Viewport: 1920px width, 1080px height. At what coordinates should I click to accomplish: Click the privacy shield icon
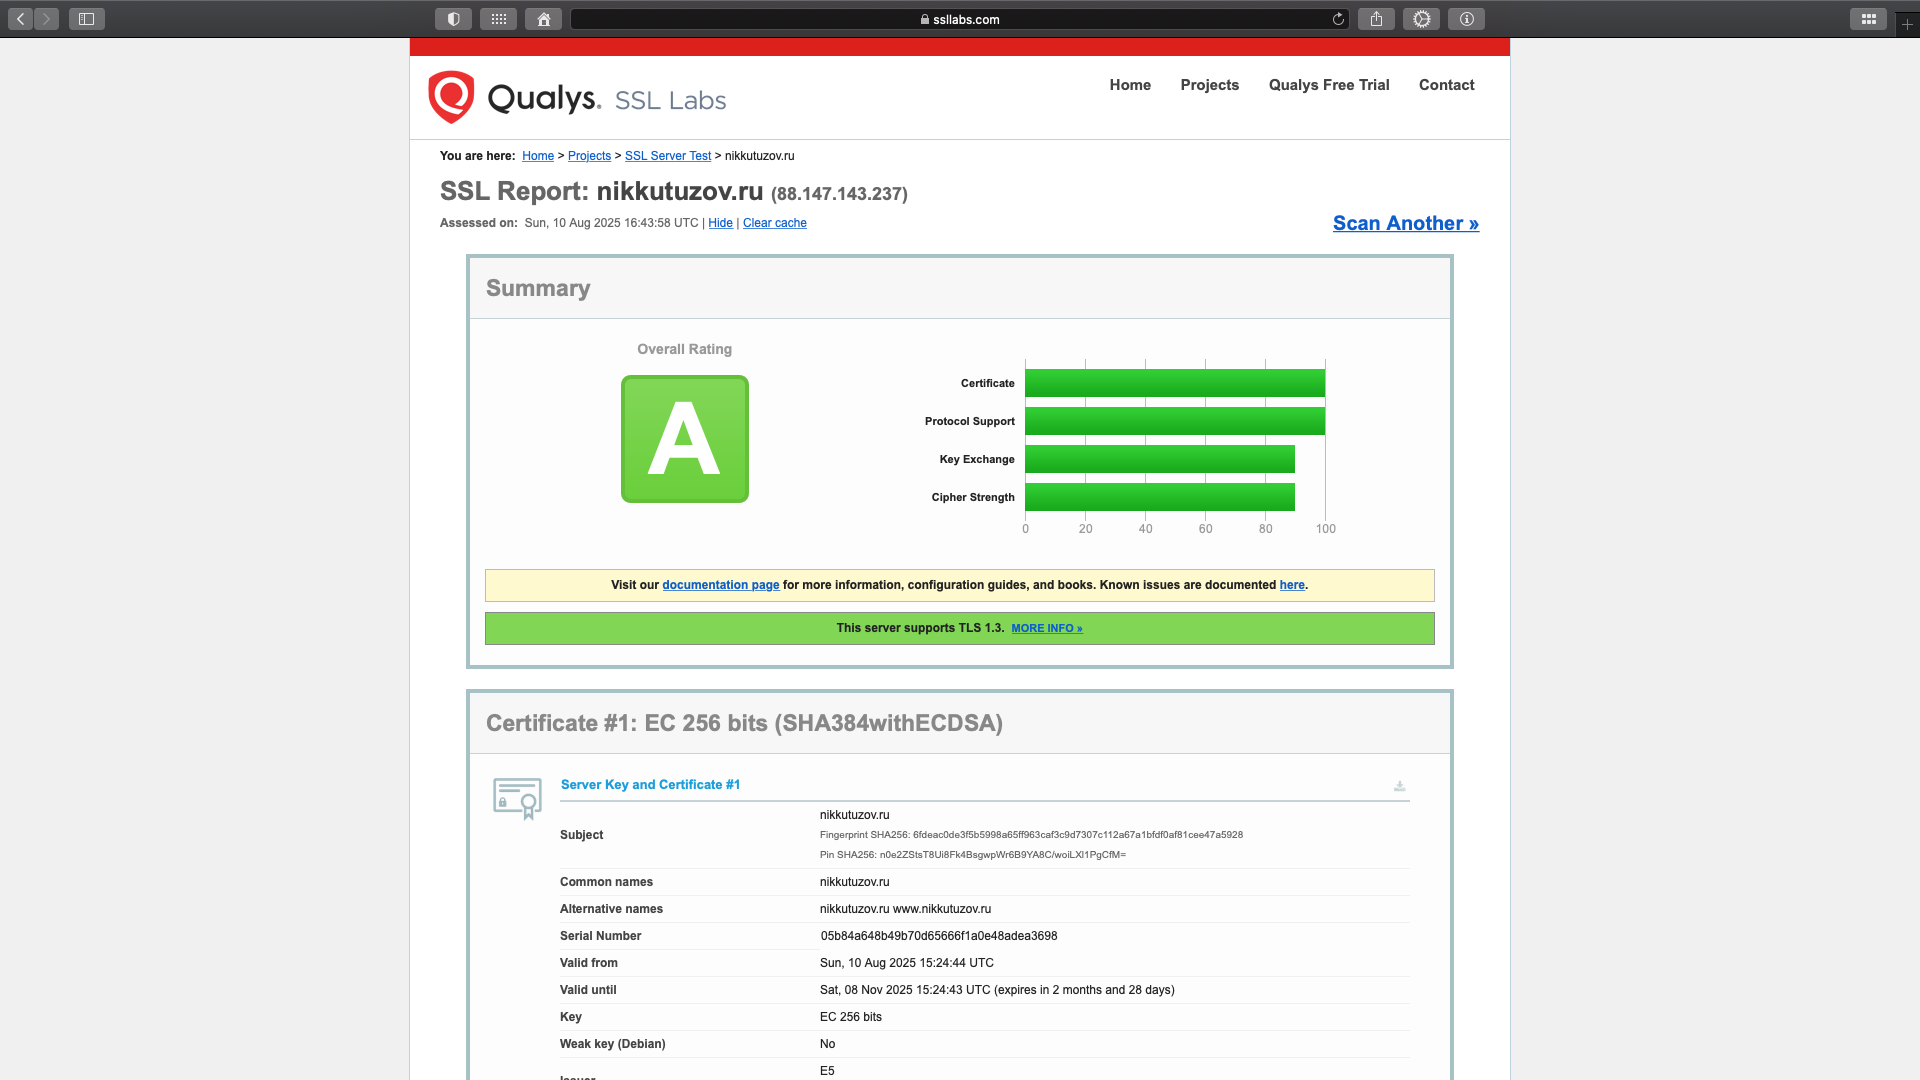453,19
